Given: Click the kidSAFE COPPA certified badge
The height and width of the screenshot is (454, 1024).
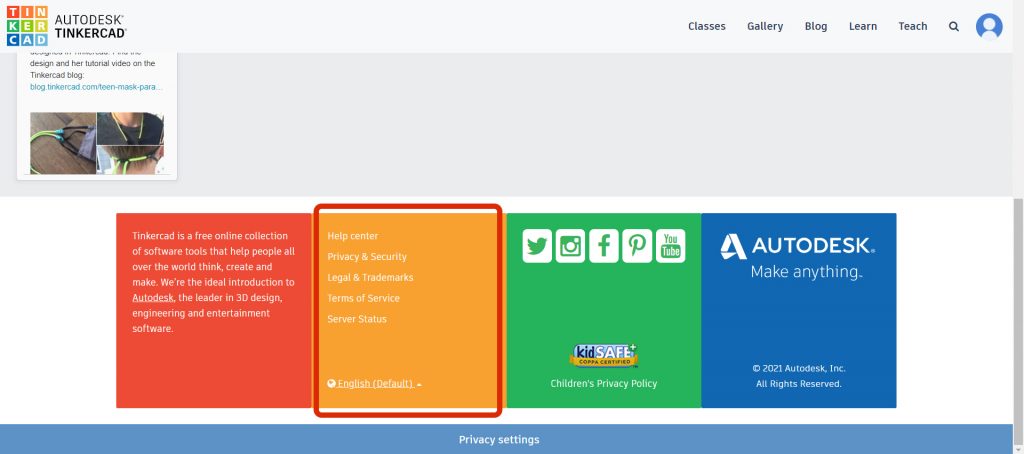Looking at the screenshot, I should click(x=603, y=355).
